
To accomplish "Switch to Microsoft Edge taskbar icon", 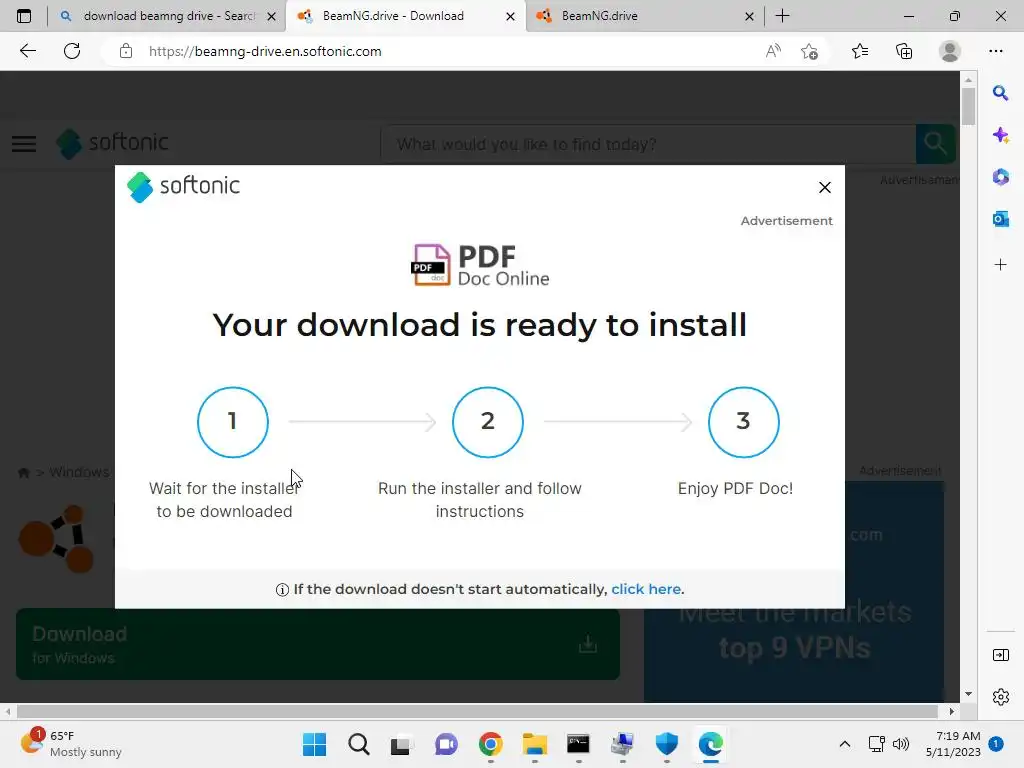I will tap(711, 744).
